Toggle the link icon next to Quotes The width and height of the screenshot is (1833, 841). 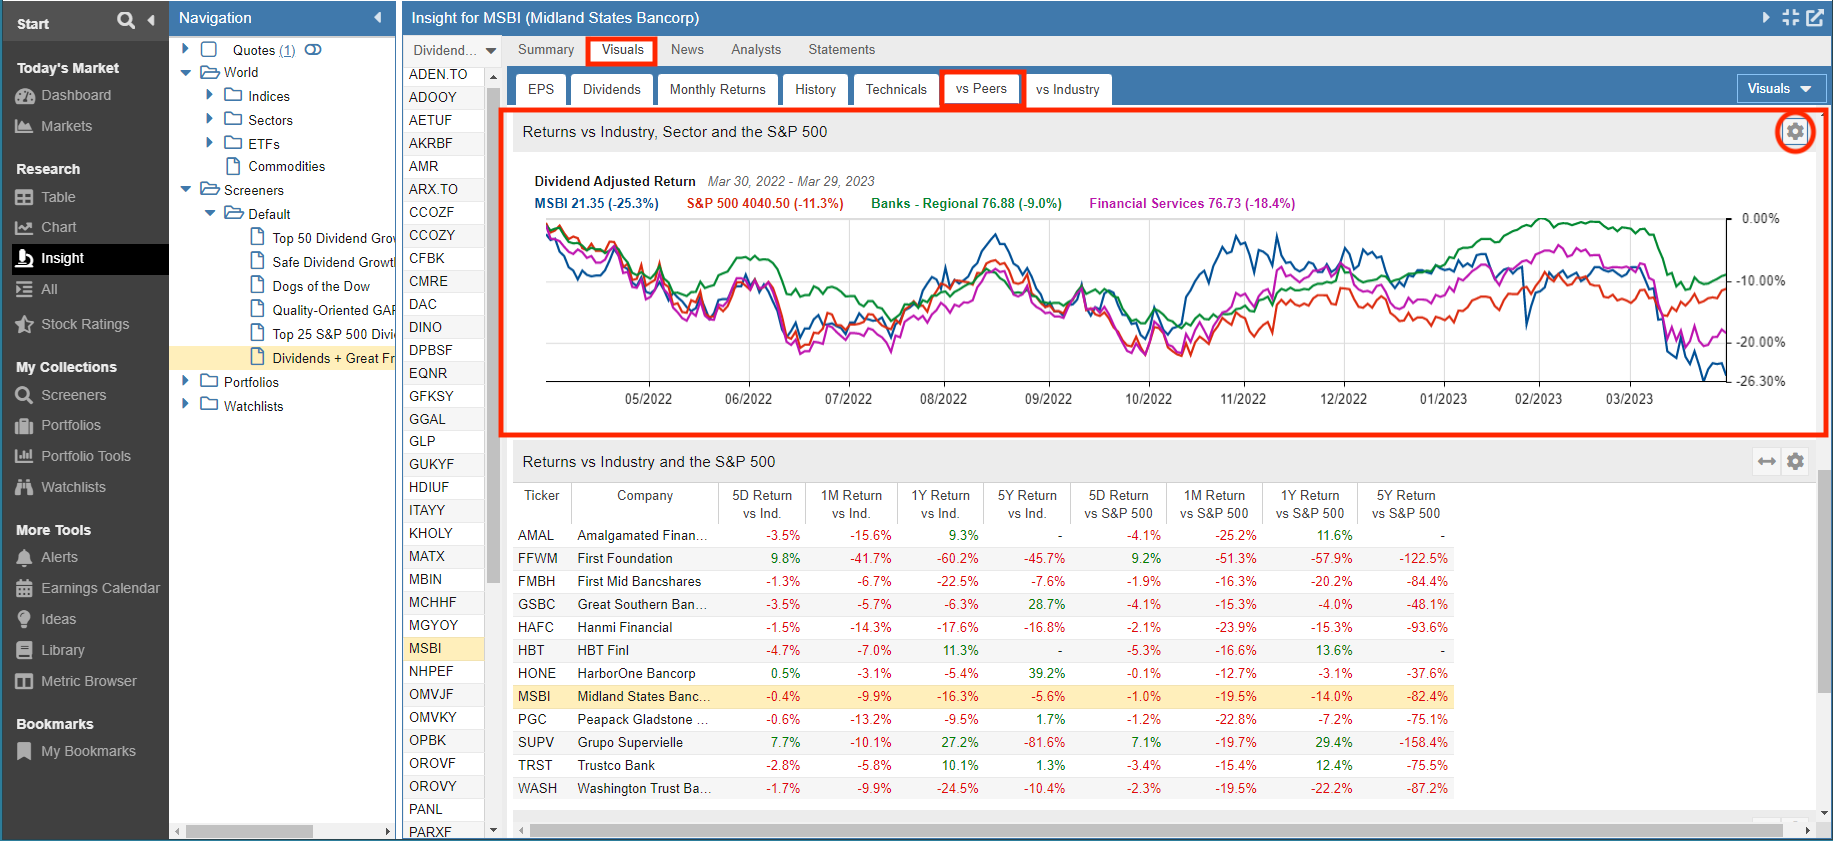(313, 50)
